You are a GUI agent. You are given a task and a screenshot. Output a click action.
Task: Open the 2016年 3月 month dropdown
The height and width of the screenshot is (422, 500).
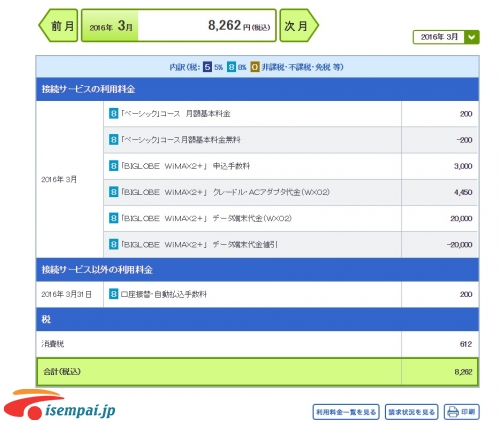click(x=446, y=37)
